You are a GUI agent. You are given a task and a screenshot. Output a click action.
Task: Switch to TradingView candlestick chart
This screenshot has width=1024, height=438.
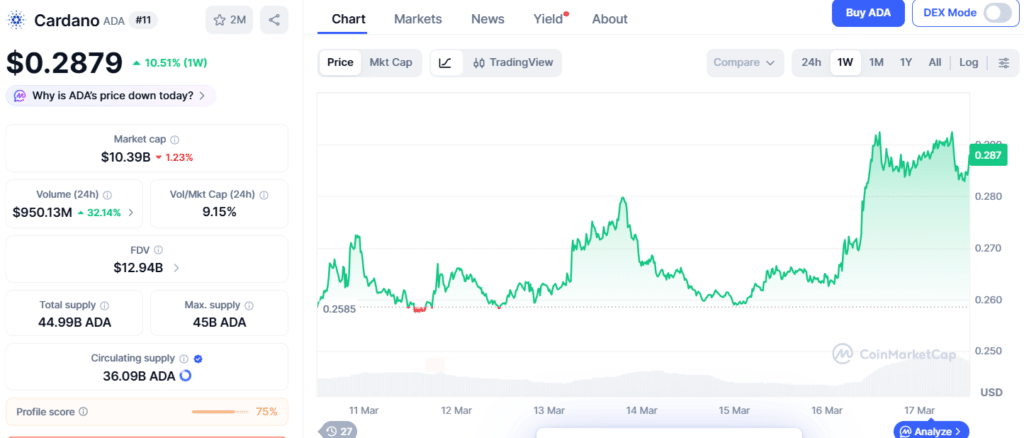tap(513, 63)
